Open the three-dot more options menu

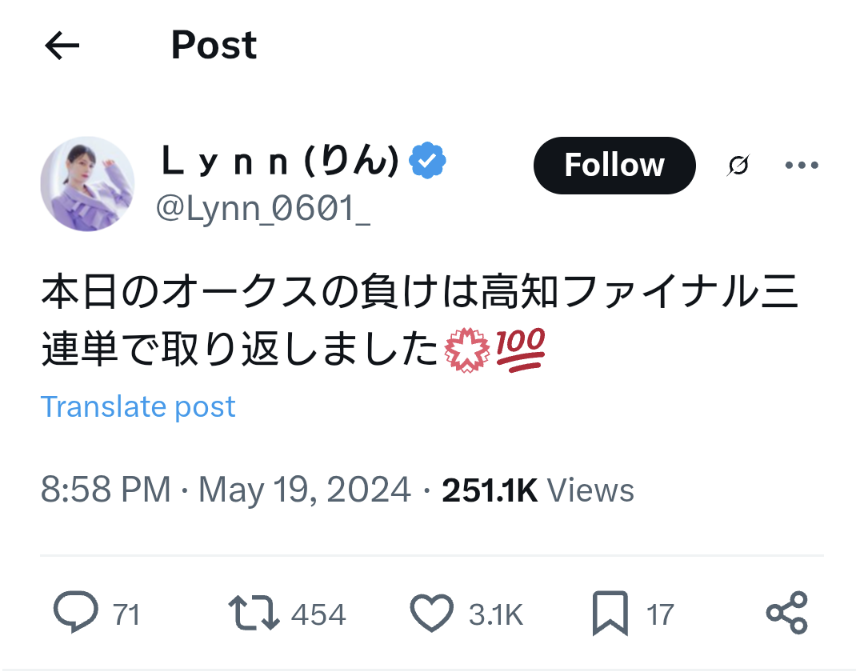click(802, 166)
